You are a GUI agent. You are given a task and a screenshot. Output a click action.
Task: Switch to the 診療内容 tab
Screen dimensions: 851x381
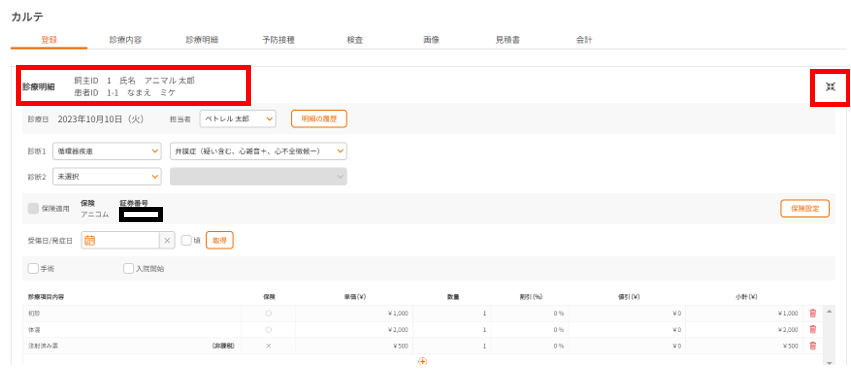pos(125,40)
